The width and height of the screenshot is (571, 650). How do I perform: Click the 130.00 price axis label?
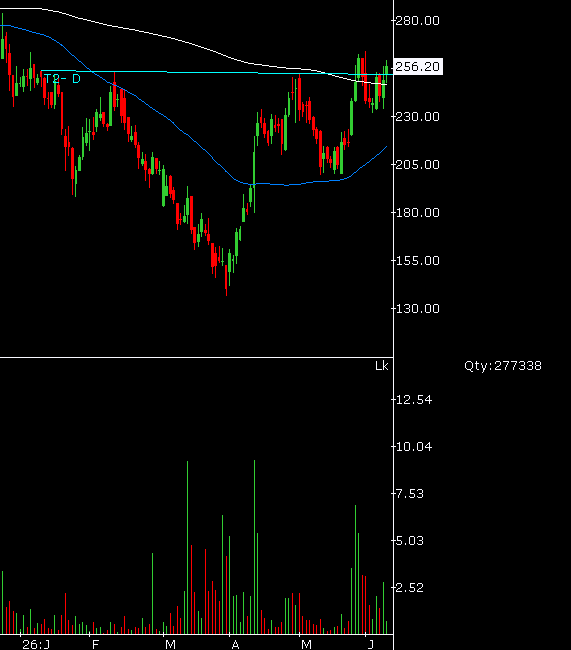(x=417, y=309)
